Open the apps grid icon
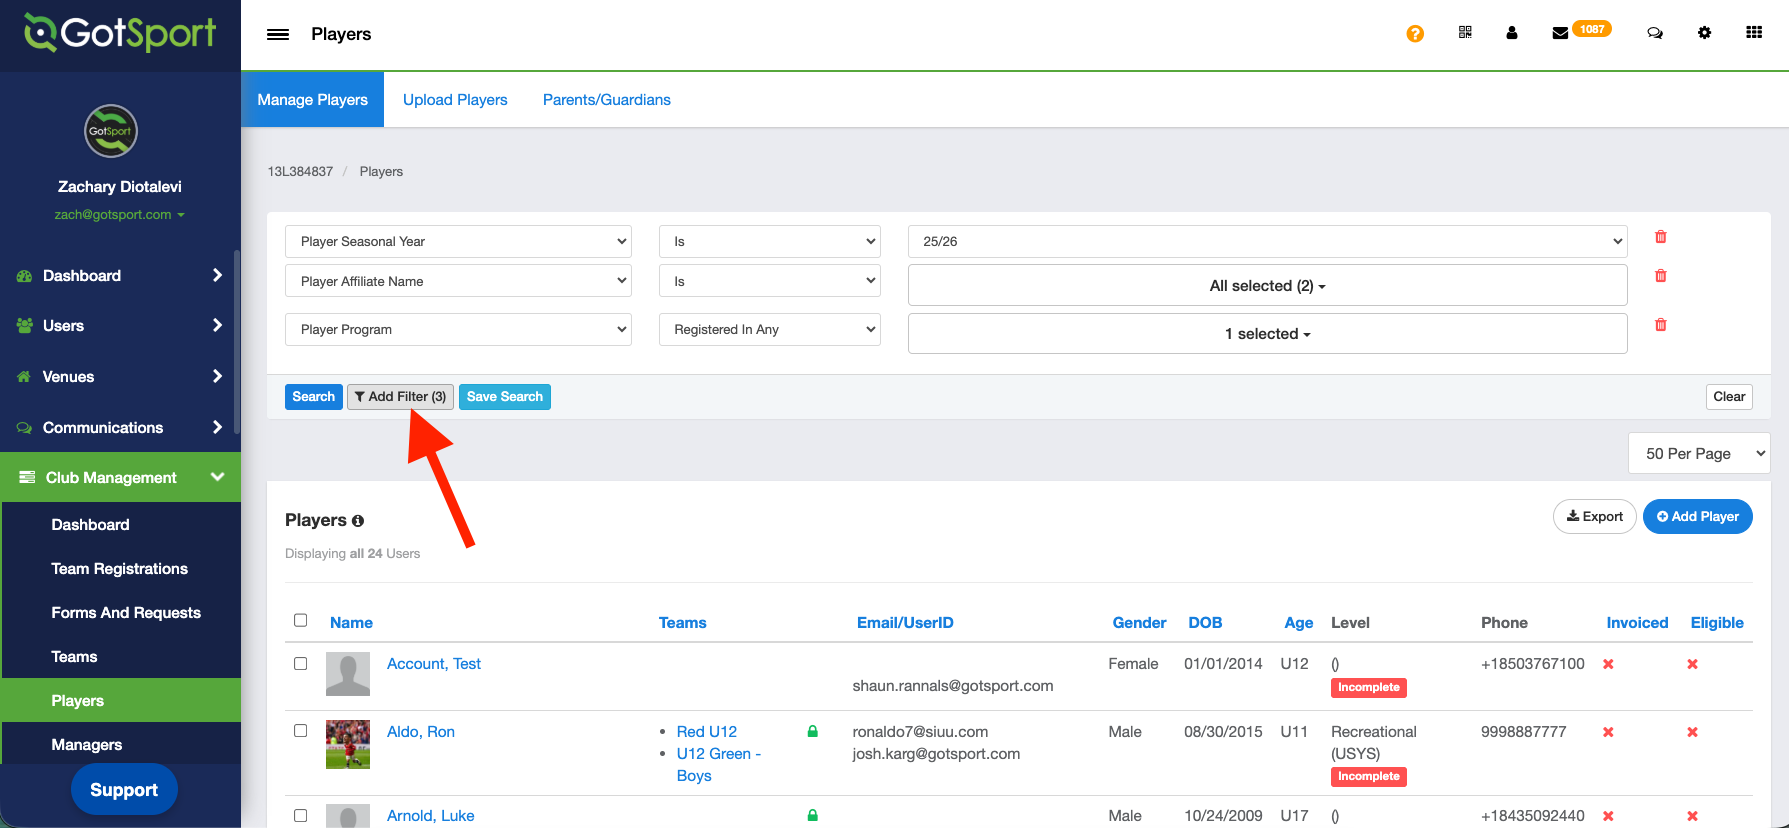The height and width of the screenshot is (828, 1789). tap(1754, 33)
